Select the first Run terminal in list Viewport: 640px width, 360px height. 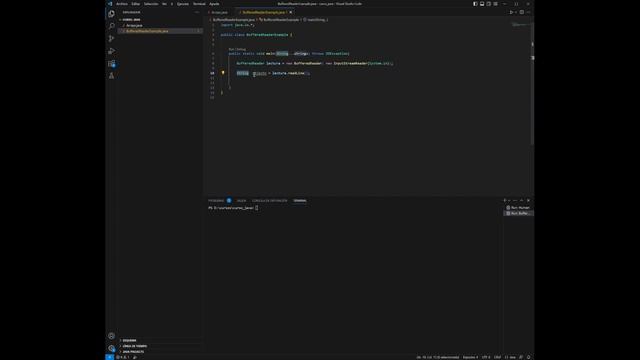[x=518, y=208]
